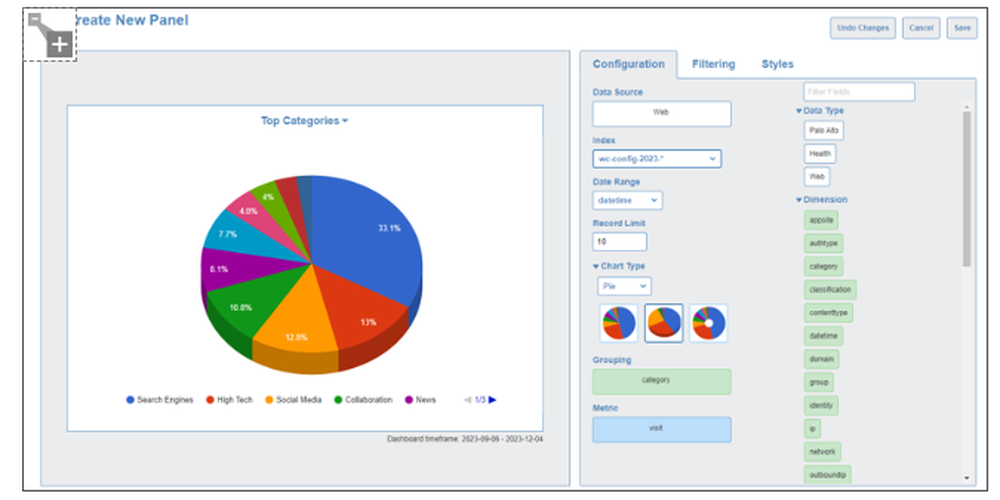Viewport: 1000px width, 500px height.
Task: Select the domain dimension
Action: (821, 359)
